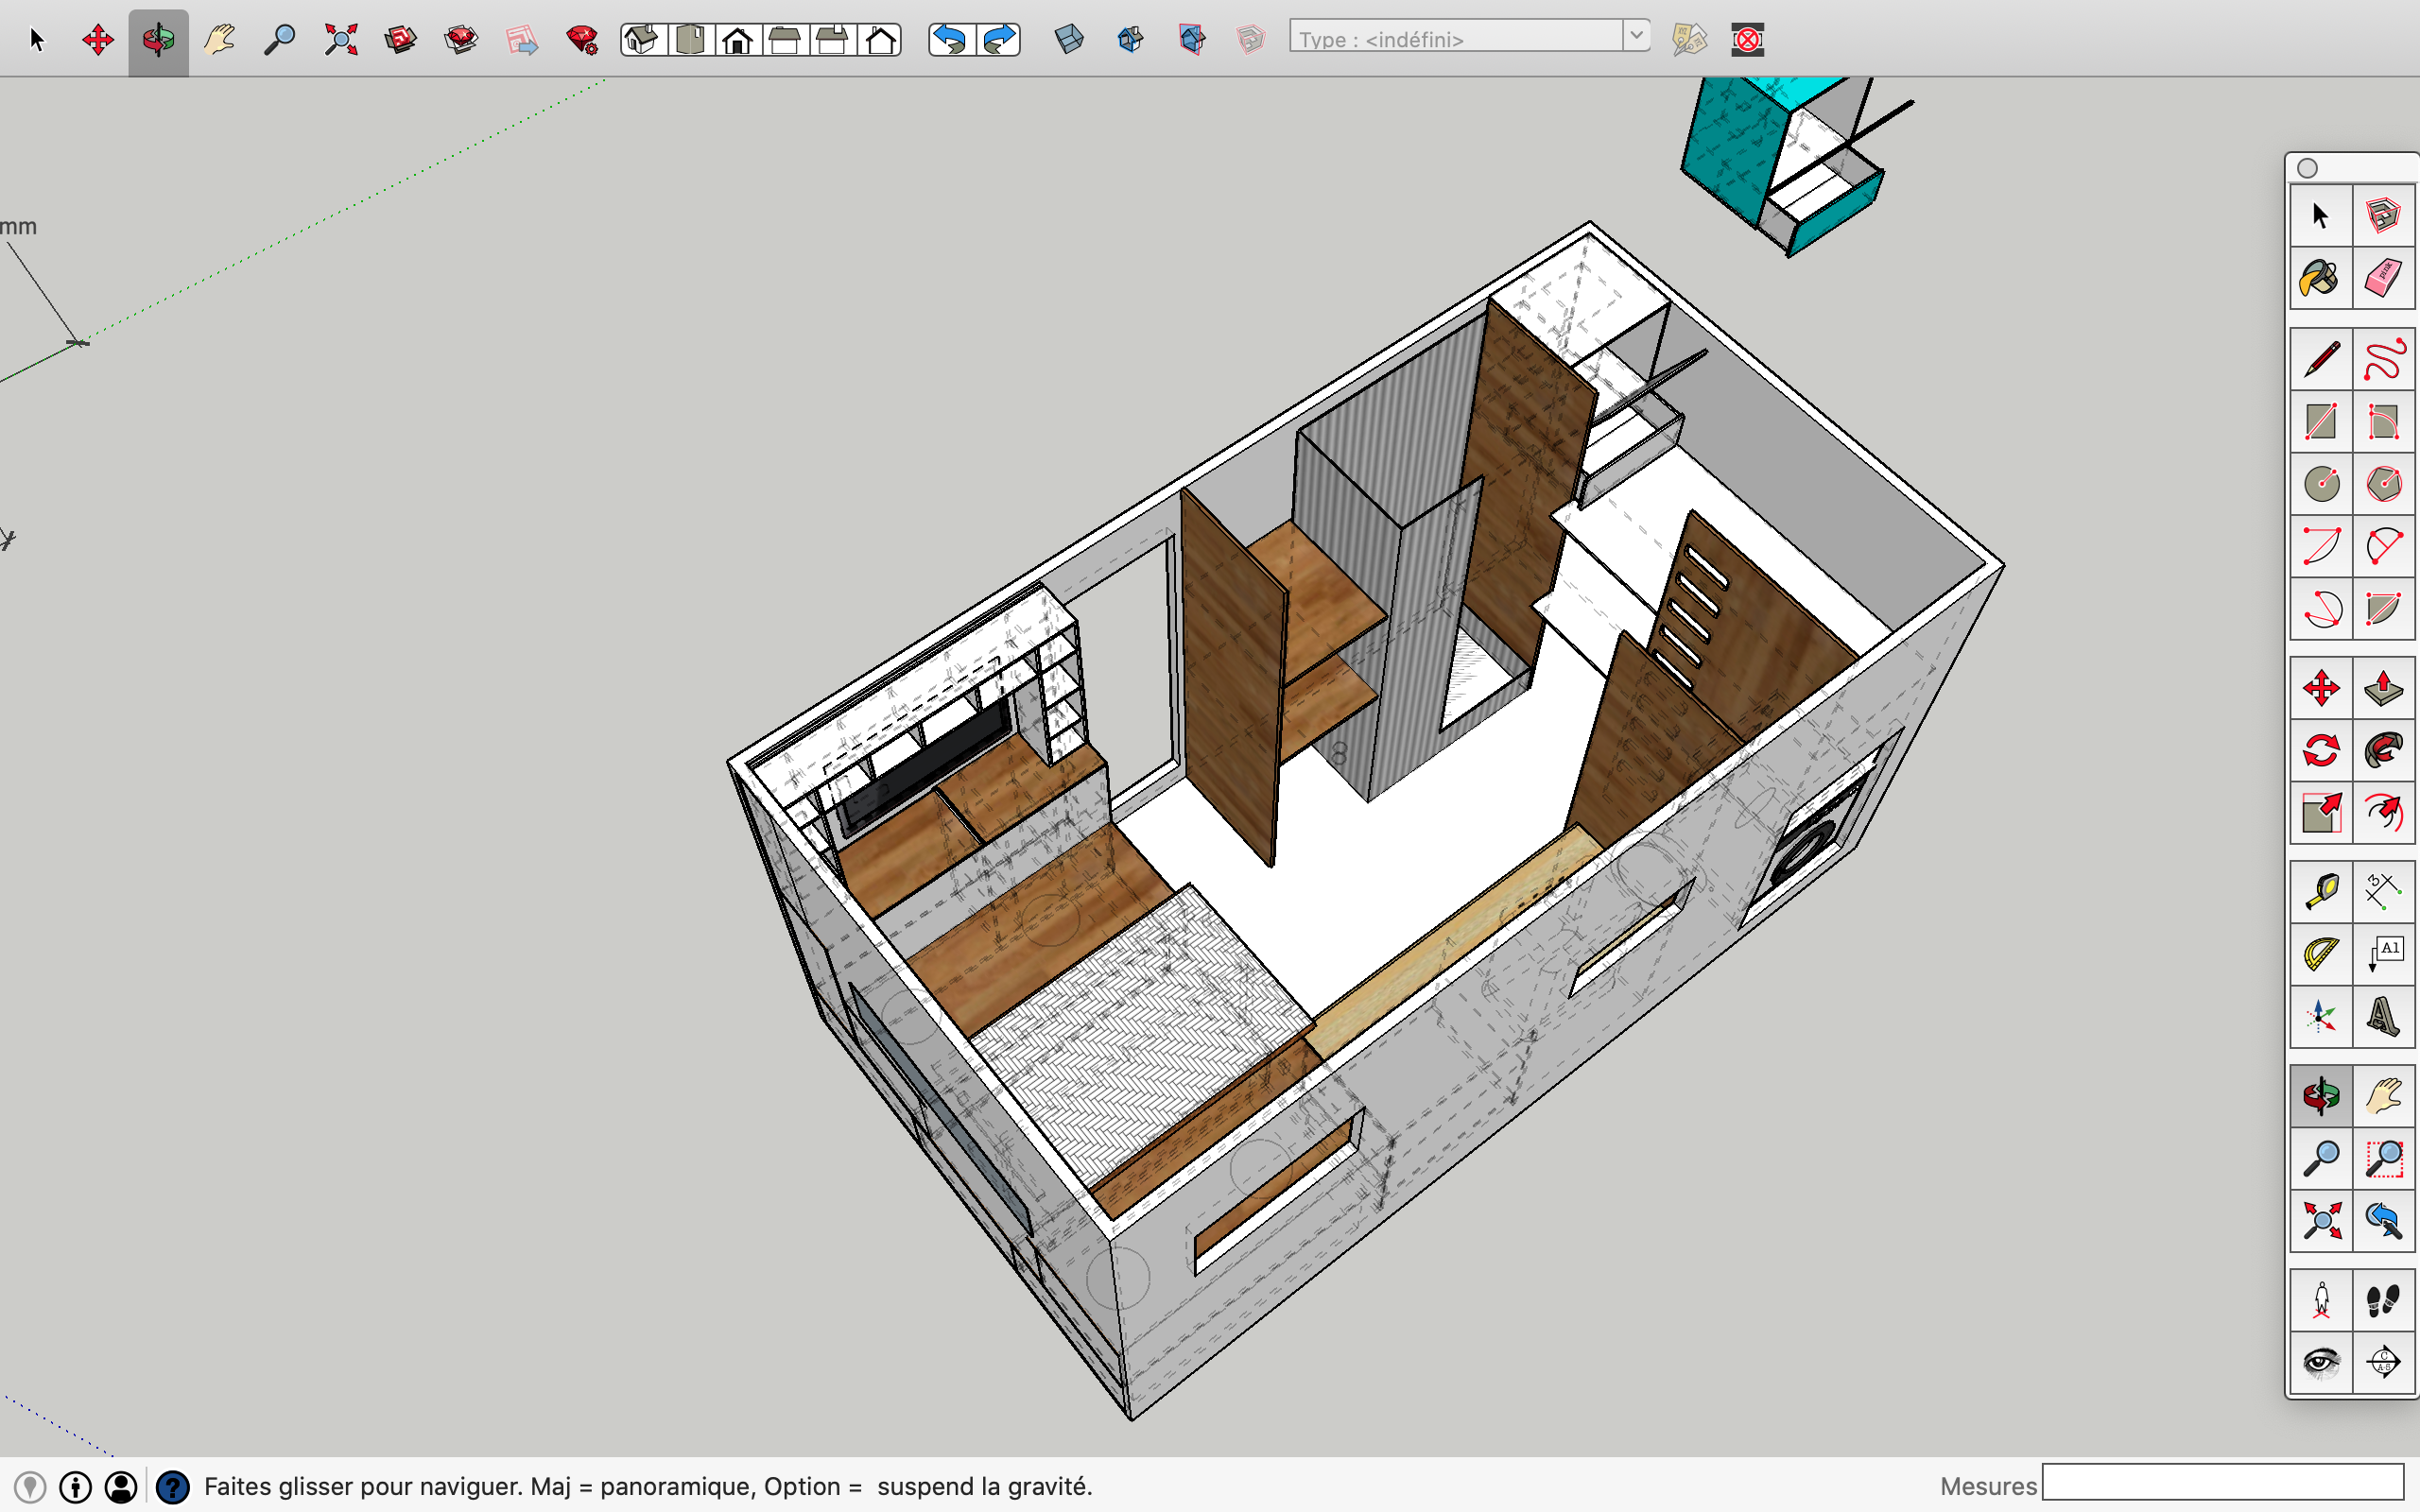Toggle the Look Around eye tool
Viewport: 2420px width, 1512px height.
click(2320, 1362)
